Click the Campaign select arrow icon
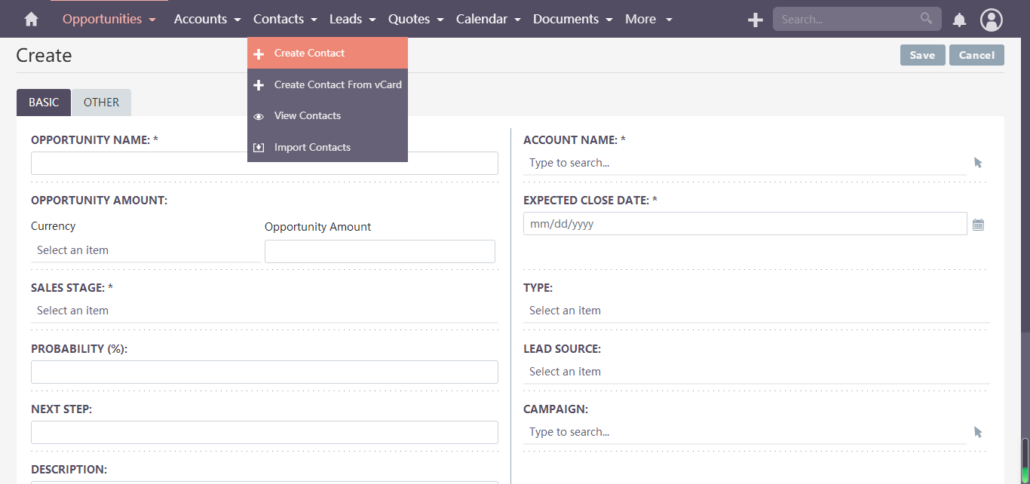This screenshot has width=1030, height=484. 978,432
